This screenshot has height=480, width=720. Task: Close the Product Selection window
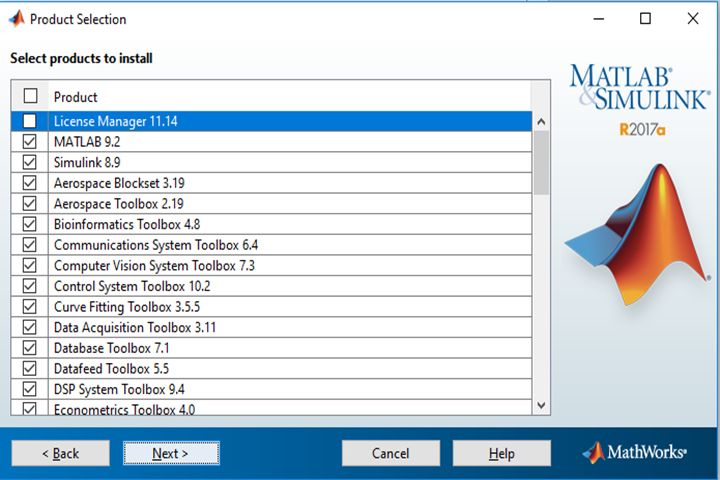point(693,19)
